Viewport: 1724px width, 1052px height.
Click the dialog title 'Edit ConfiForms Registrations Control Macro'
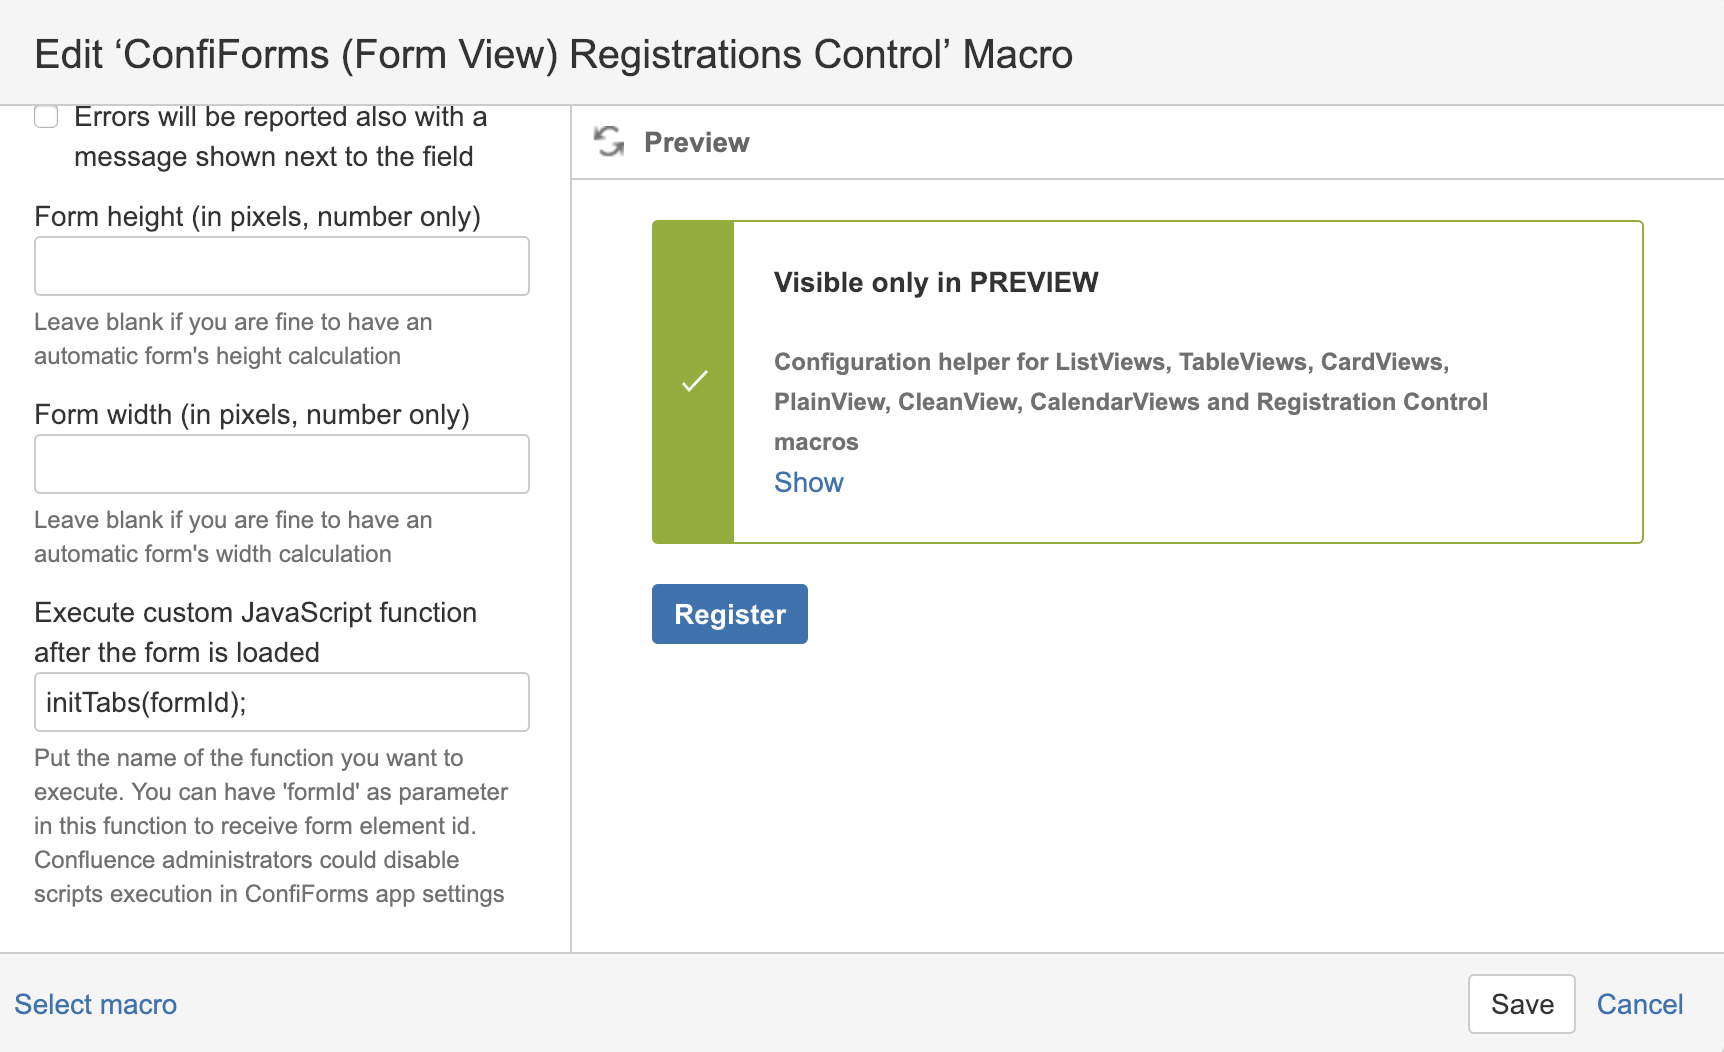[554, 54]
